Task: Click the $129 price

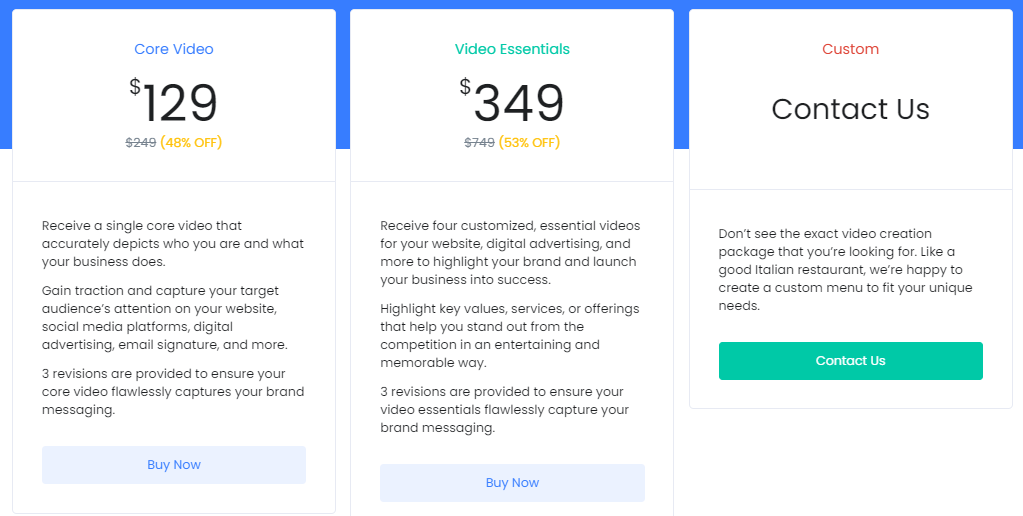Action: 174,102
